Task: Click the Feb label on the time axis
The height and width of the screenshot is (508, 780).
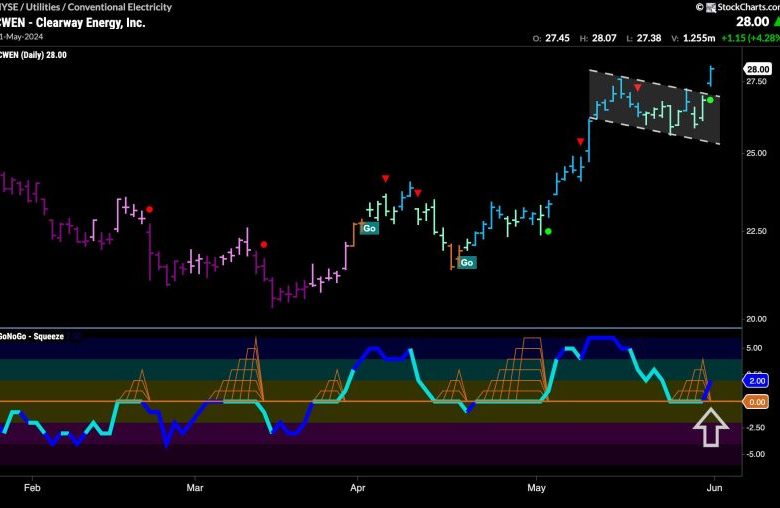Action: pyautogui.click(x=32, y=488)
